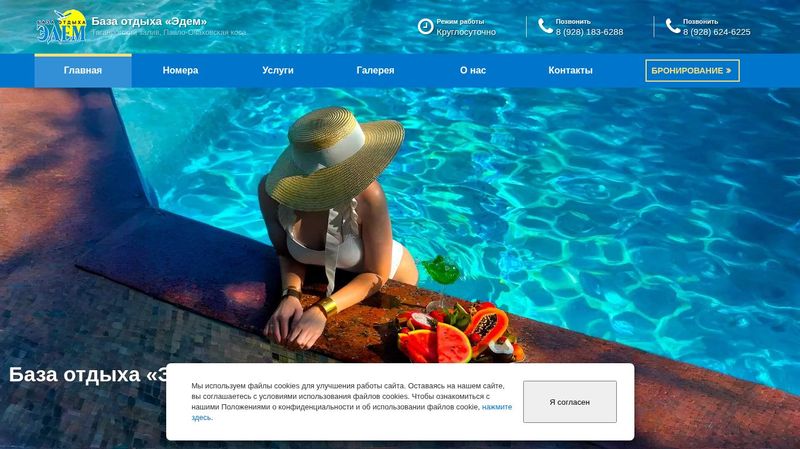Click the Круглосуточно working hours text
The height and width of the screenshot is (449, 800).
[x=466, y=32]
